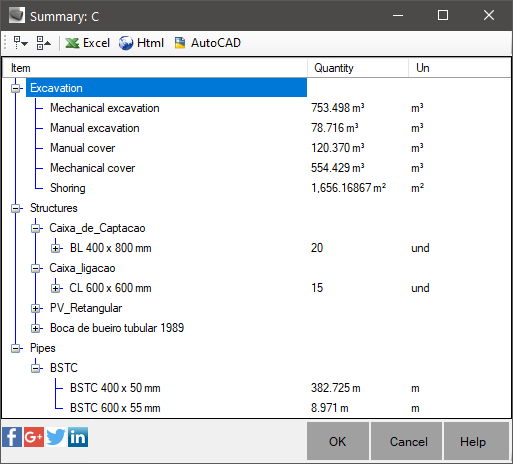Share via the Google Plus icon

click(34, 437)
